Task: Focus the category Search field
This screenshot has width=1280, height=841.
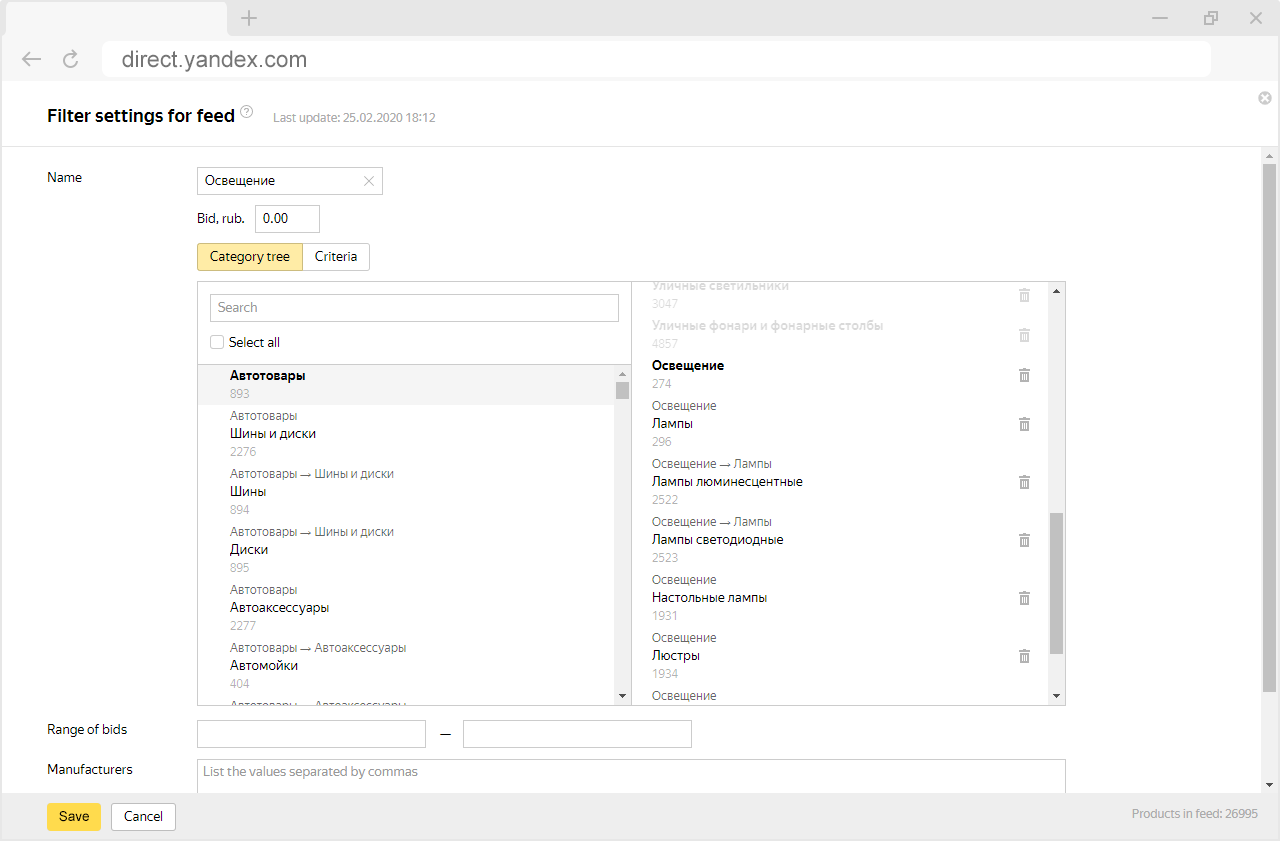Action: (x=414, y=308)
